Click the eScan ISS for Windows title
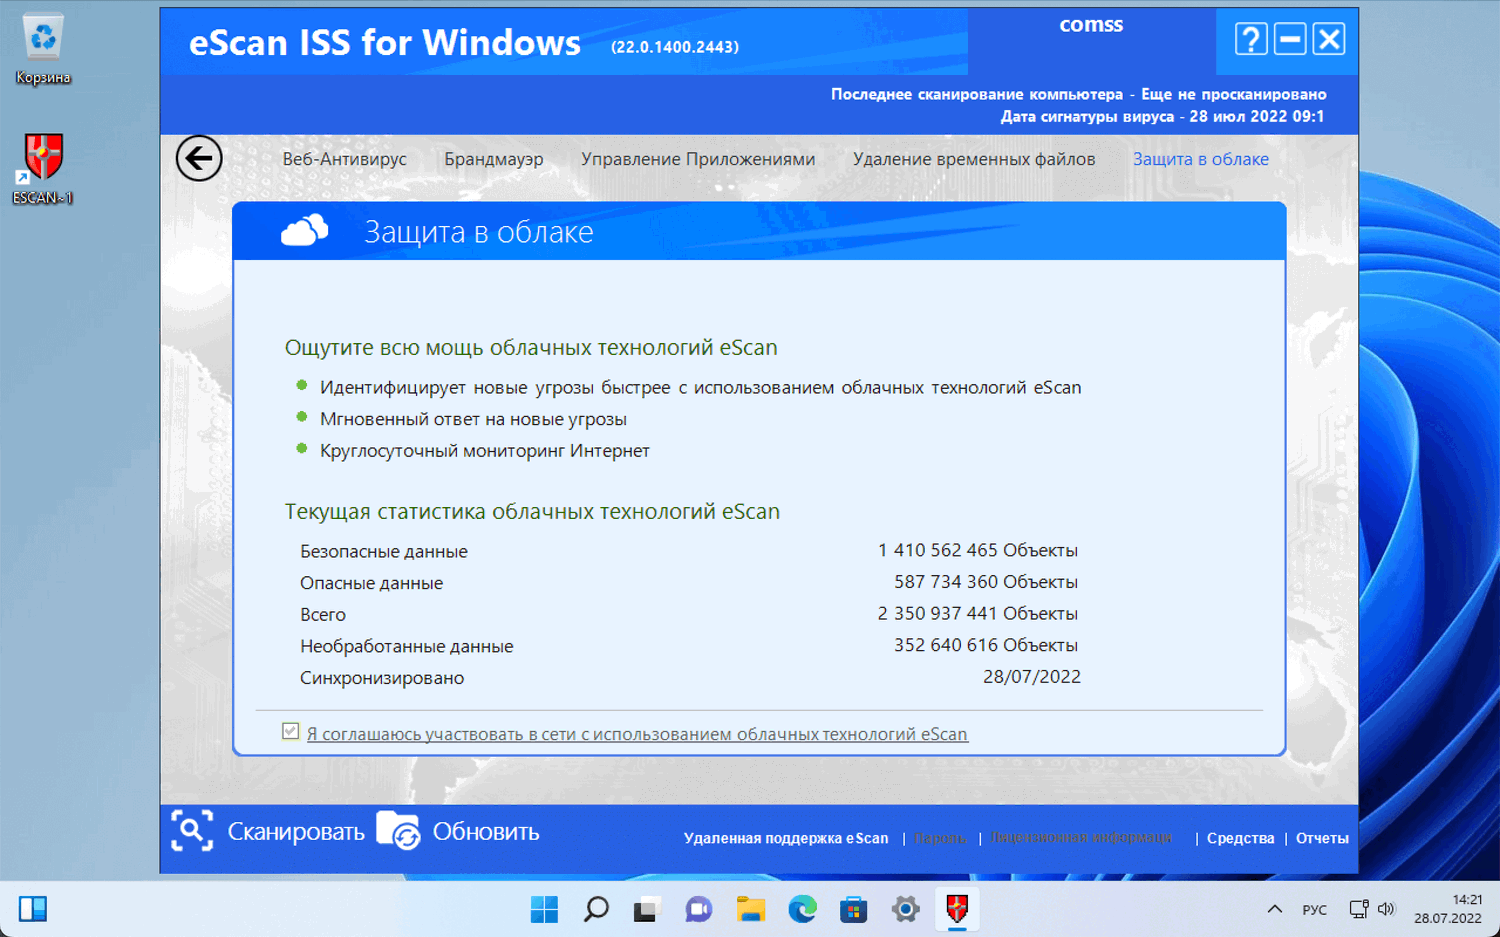 pyautogui.click(x=385, y=43)
